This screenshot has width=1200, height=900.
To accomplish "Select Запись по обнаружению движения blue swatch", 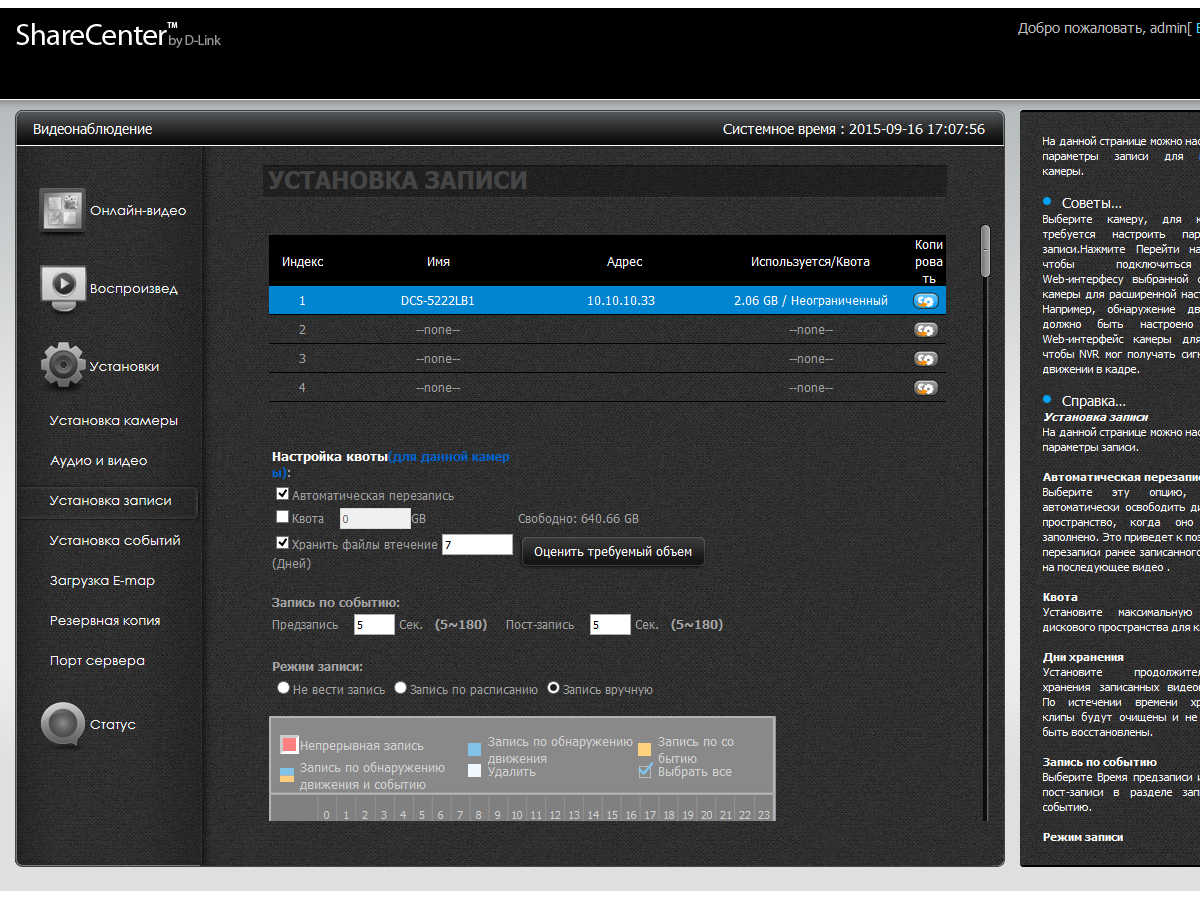I will [475, 749].
